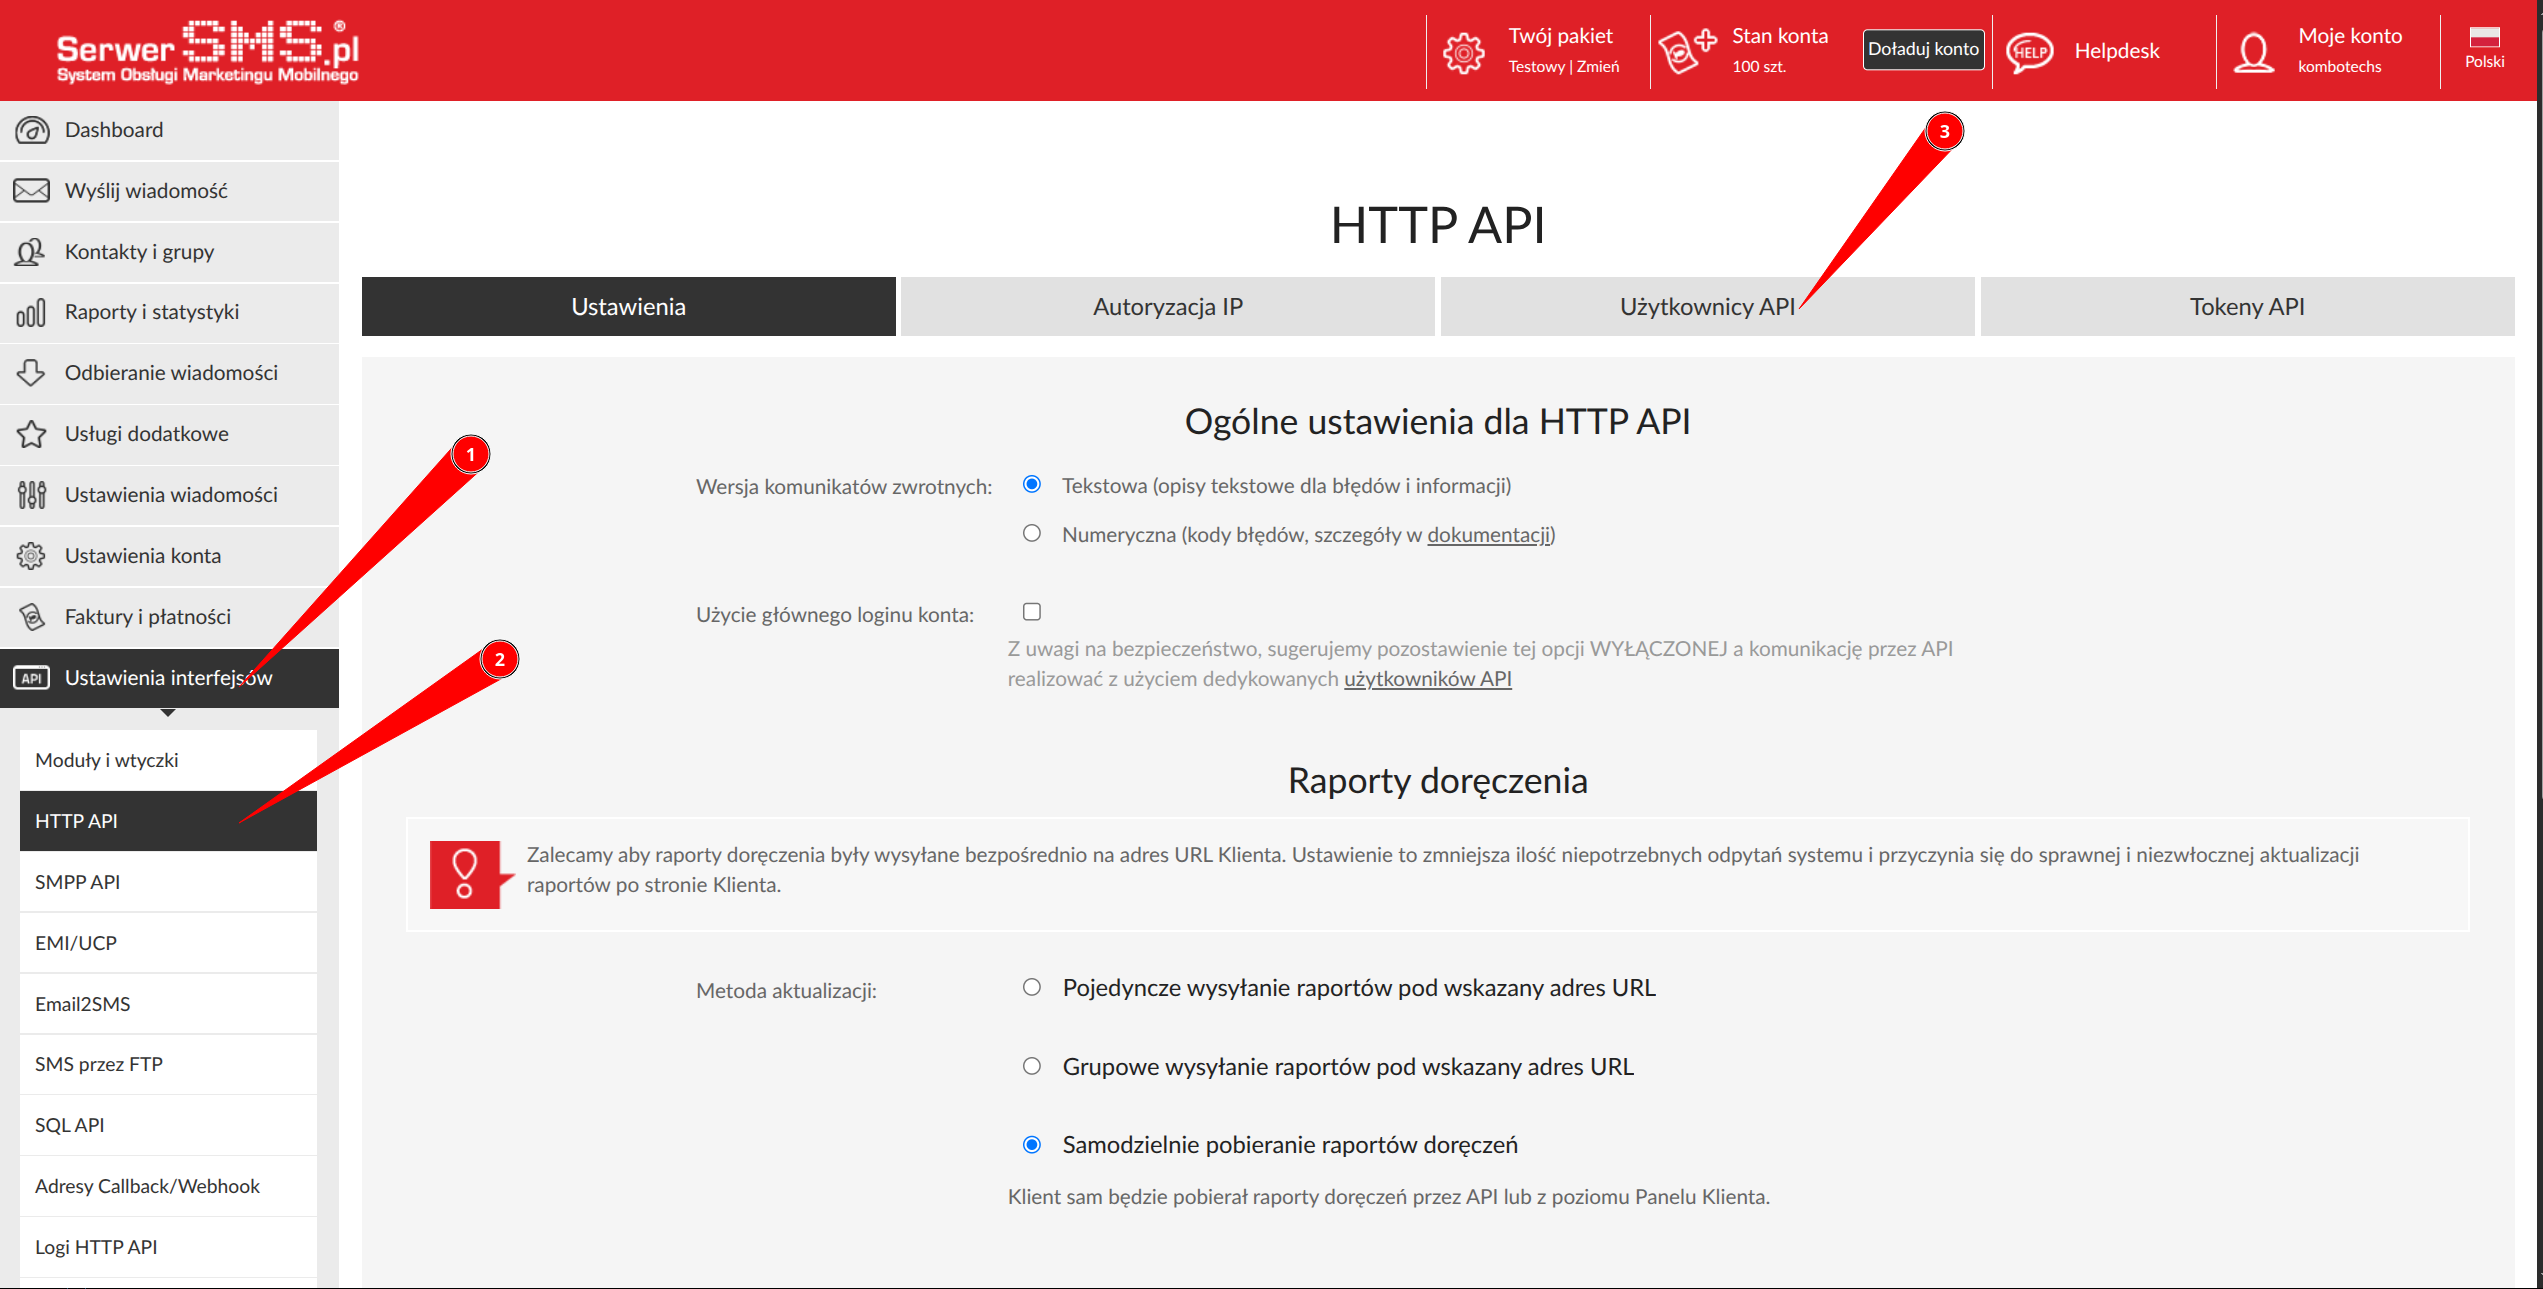Open Adresy Callback/Webhook submenu item
The height and width of the screenshot is (1289, 2543).
click(x=147, y=1187)
